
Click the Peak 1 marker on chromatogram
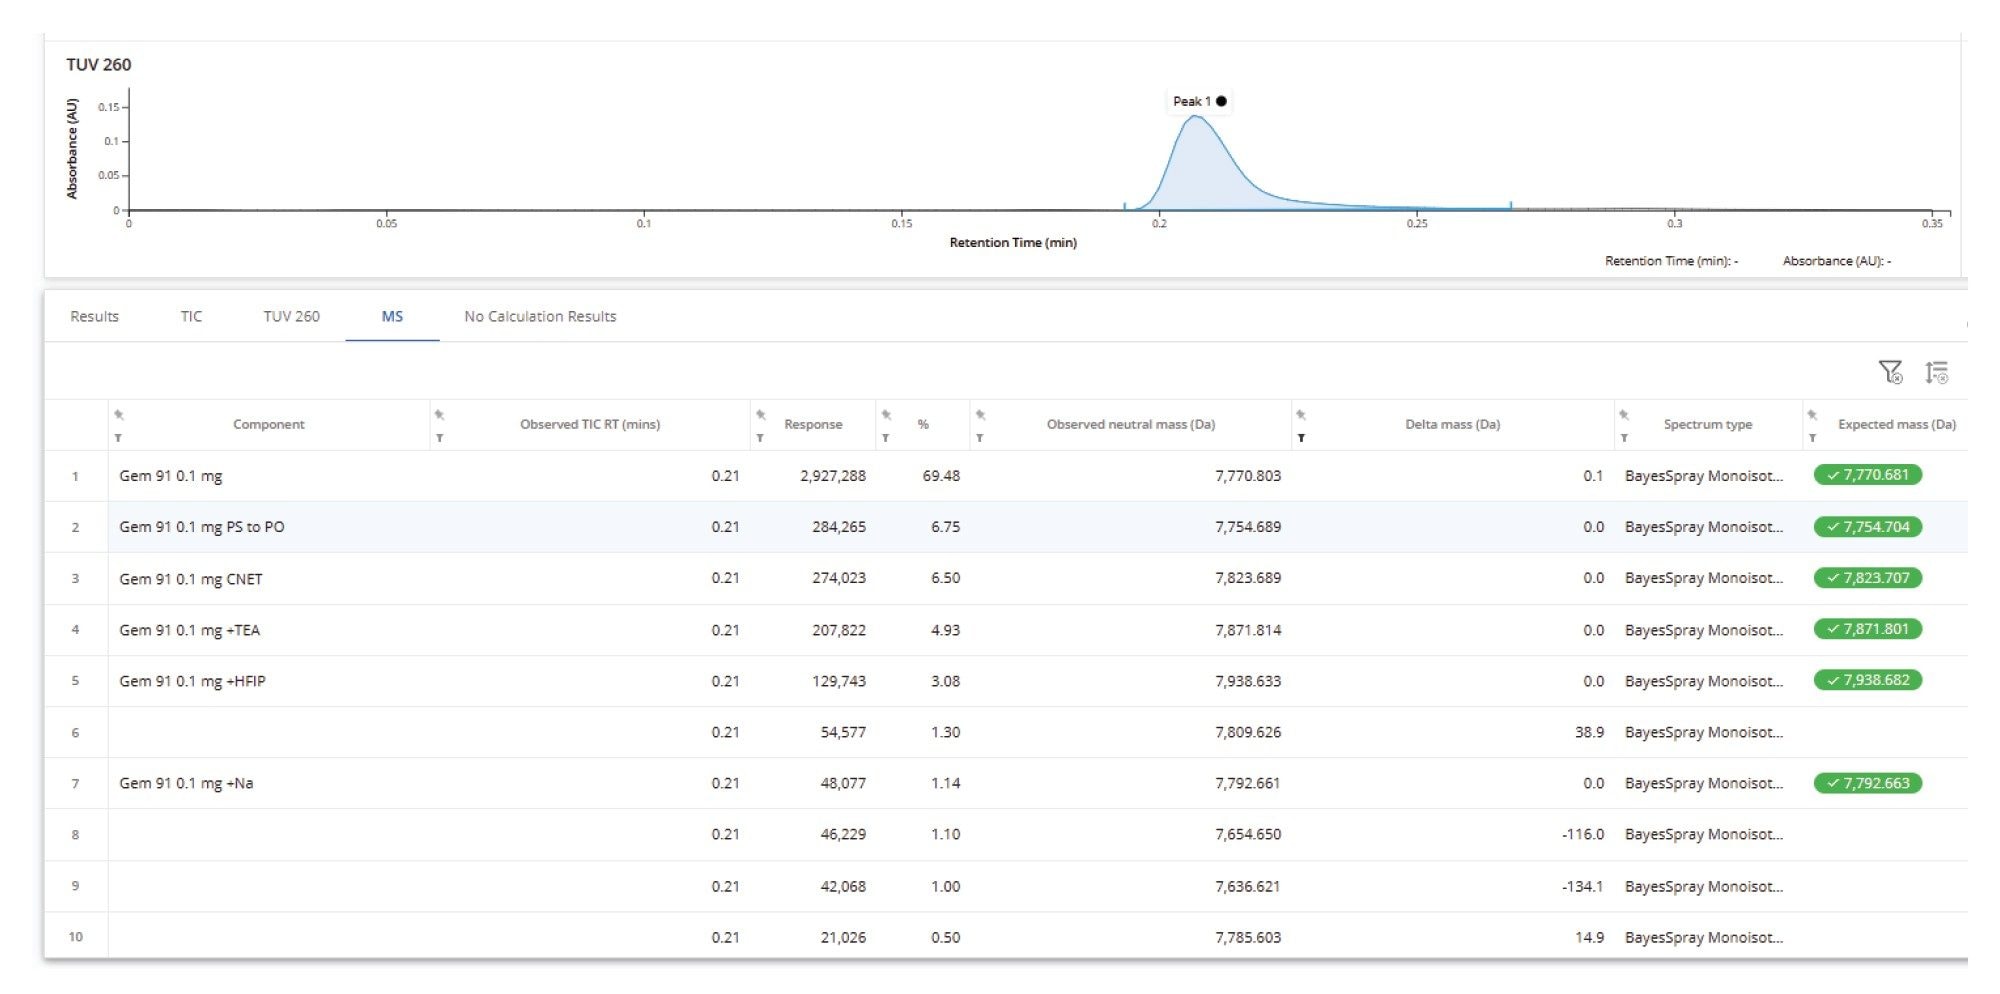(x=1221, y=101)
